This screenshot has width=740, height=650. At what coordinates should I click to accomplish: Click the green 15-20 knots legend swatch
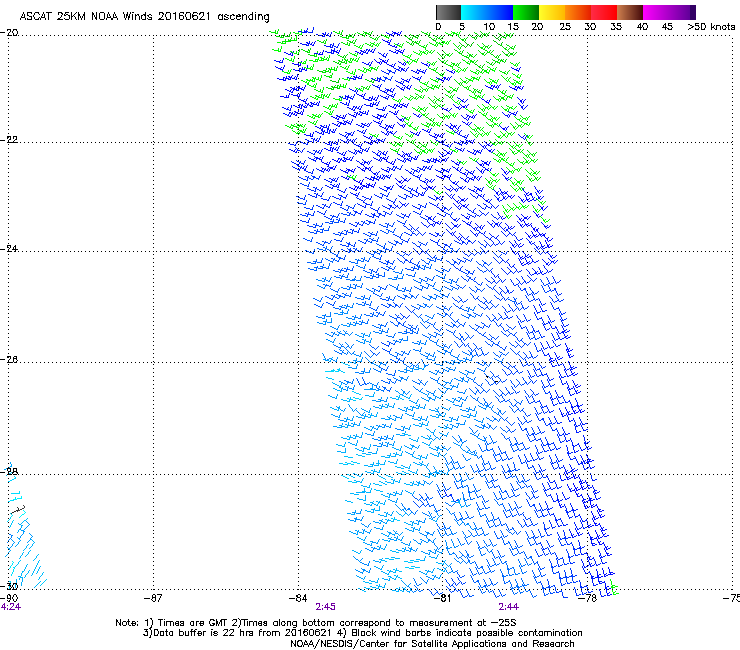click(x=526, y=12)
